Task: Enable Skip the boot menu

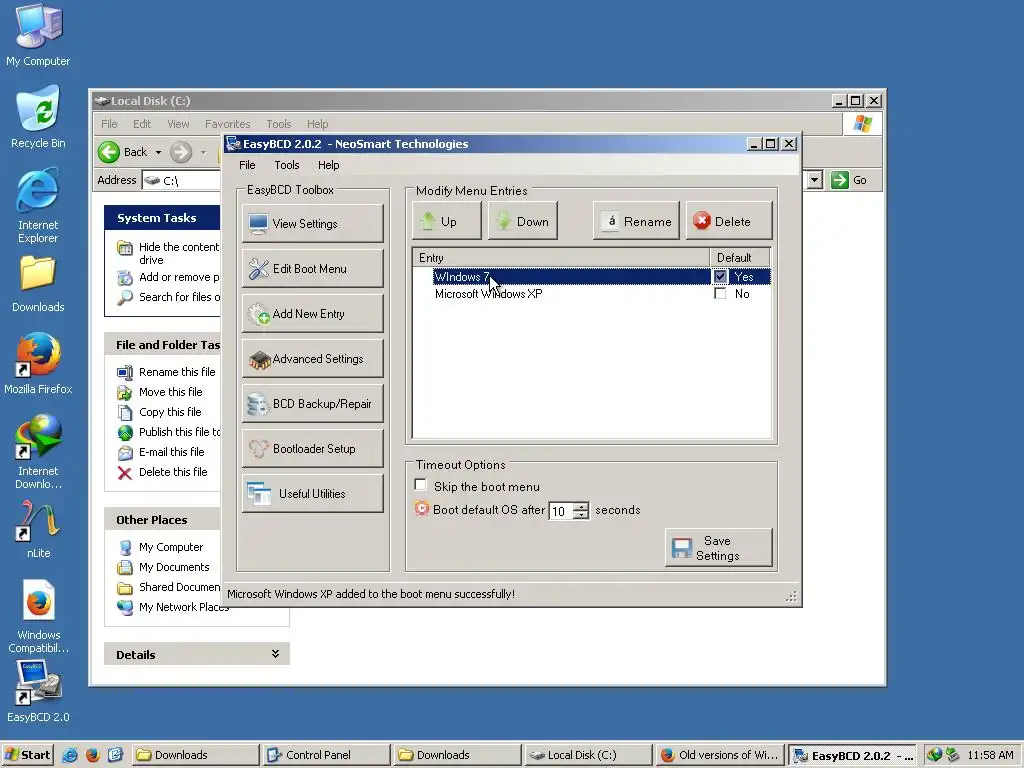Action: pyautogui.click(x=421, y=485)
